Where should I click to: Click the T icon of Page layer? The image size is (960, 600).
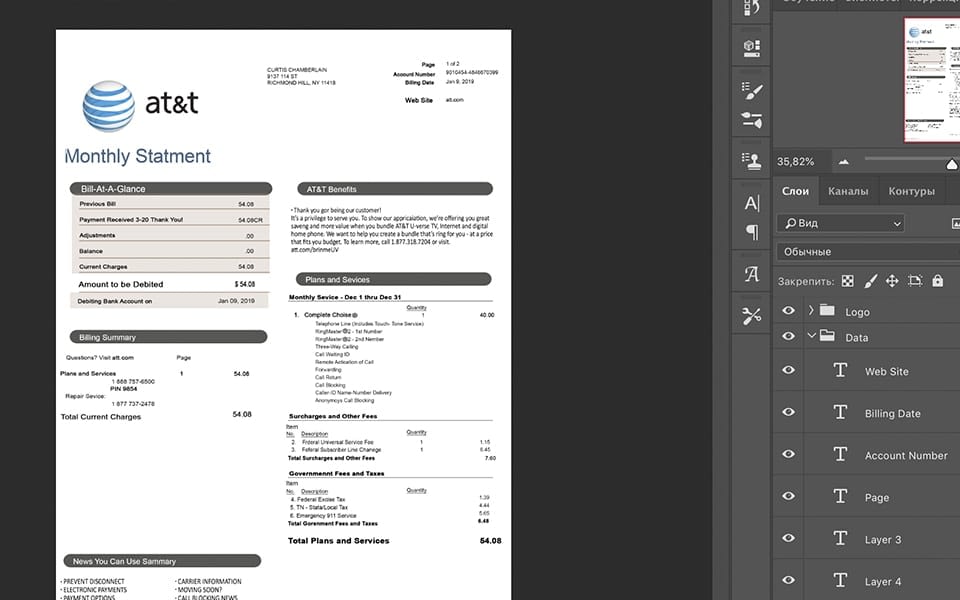[841, 496]
